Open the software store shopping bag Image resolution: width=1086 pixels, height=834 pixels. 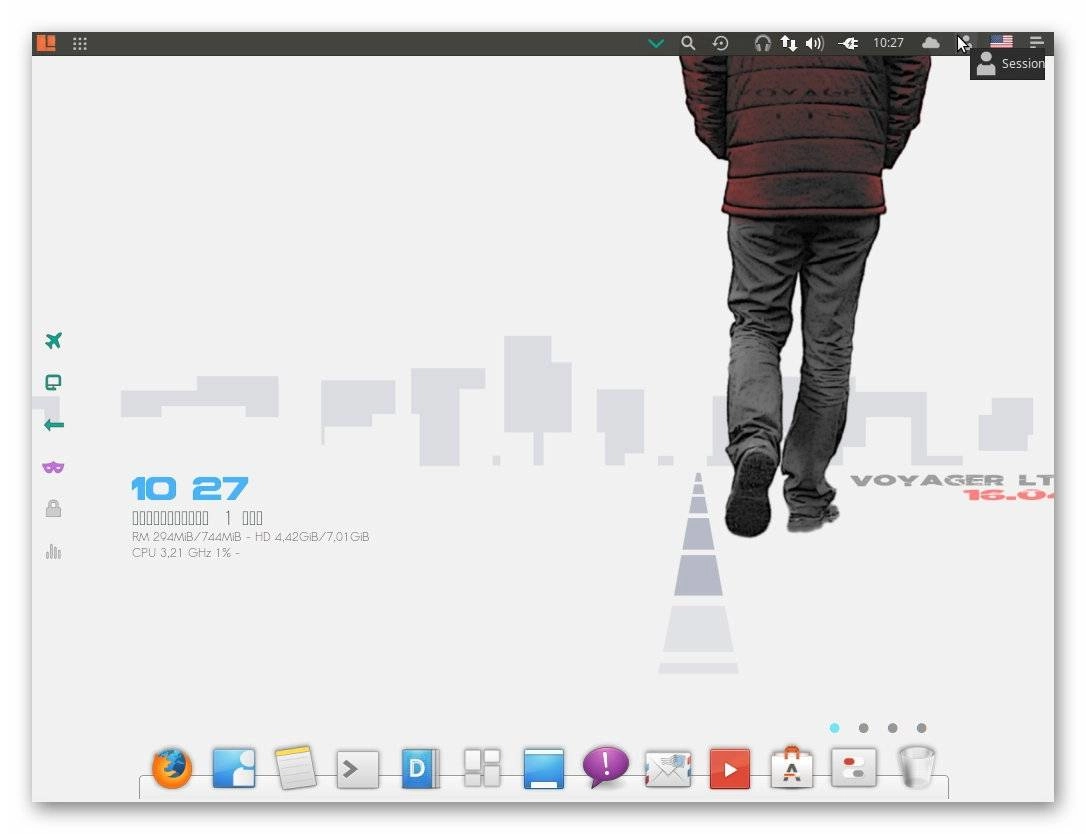coord(792,768)
